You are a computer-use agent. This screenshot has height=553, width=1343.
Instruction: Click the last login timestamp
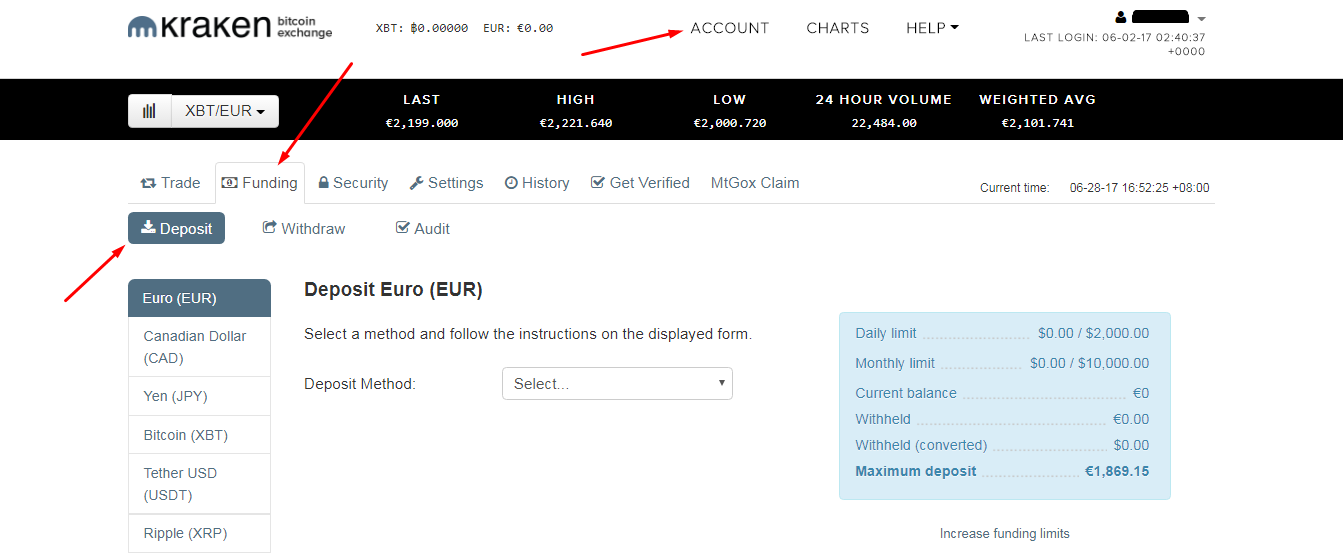[1114, 44]
